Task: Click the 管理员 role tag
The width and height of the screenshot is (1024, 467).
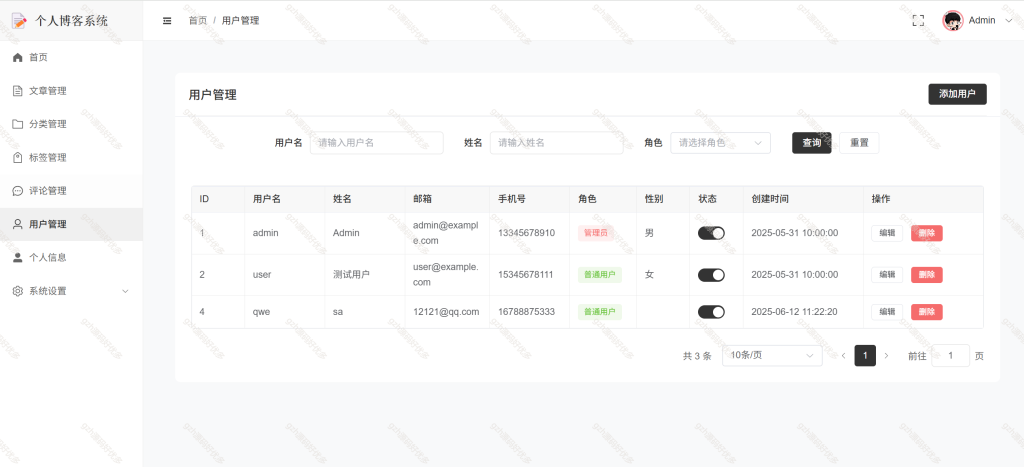Action: click(x=596, y=233)
